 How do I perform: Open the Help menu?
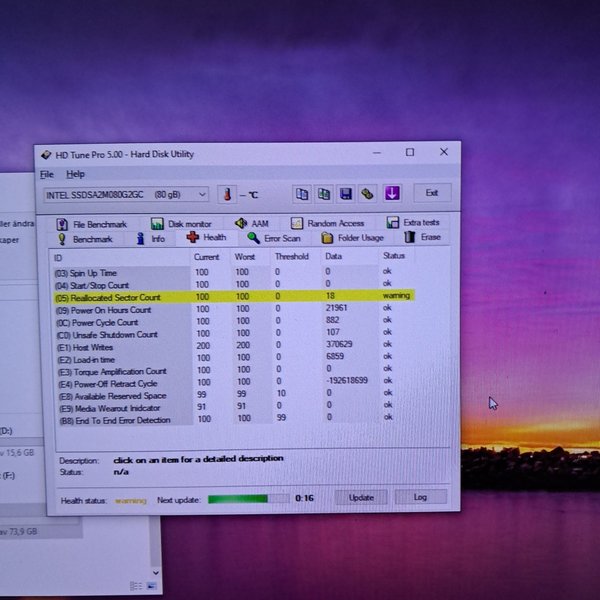(75, 174)
